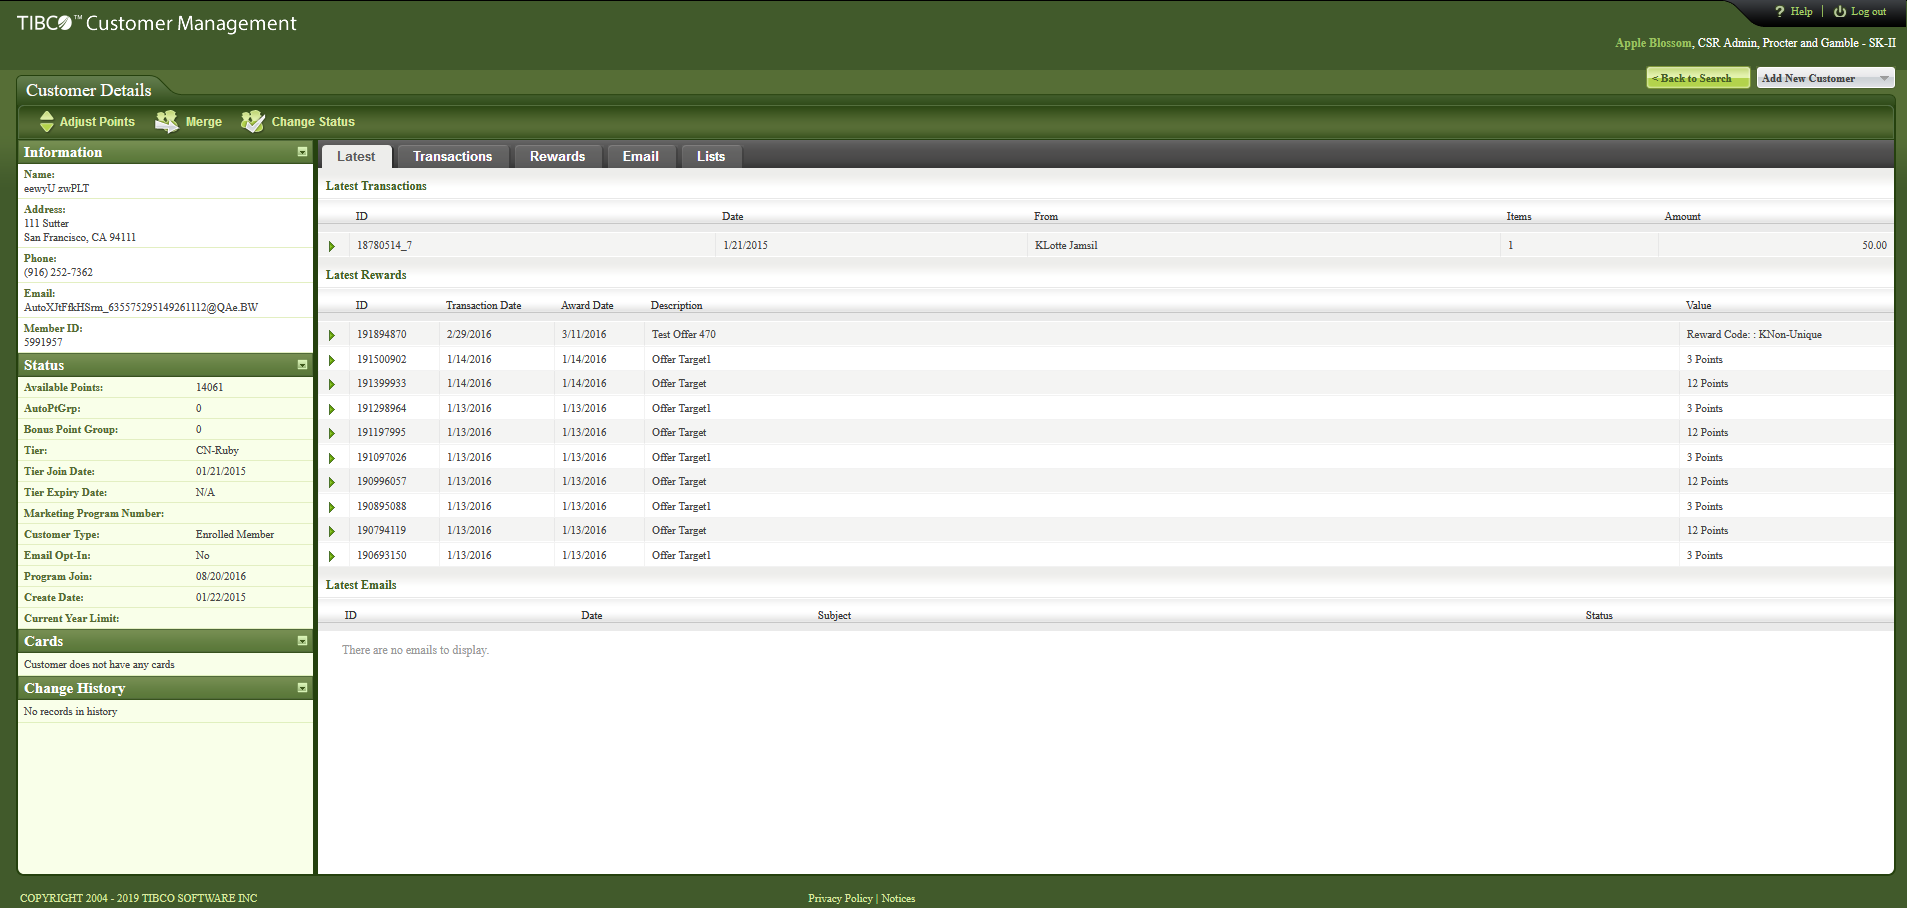This screenshot has height=908, width=1907.
Task: Click the Adjust Points label
Action: point(97,122)
